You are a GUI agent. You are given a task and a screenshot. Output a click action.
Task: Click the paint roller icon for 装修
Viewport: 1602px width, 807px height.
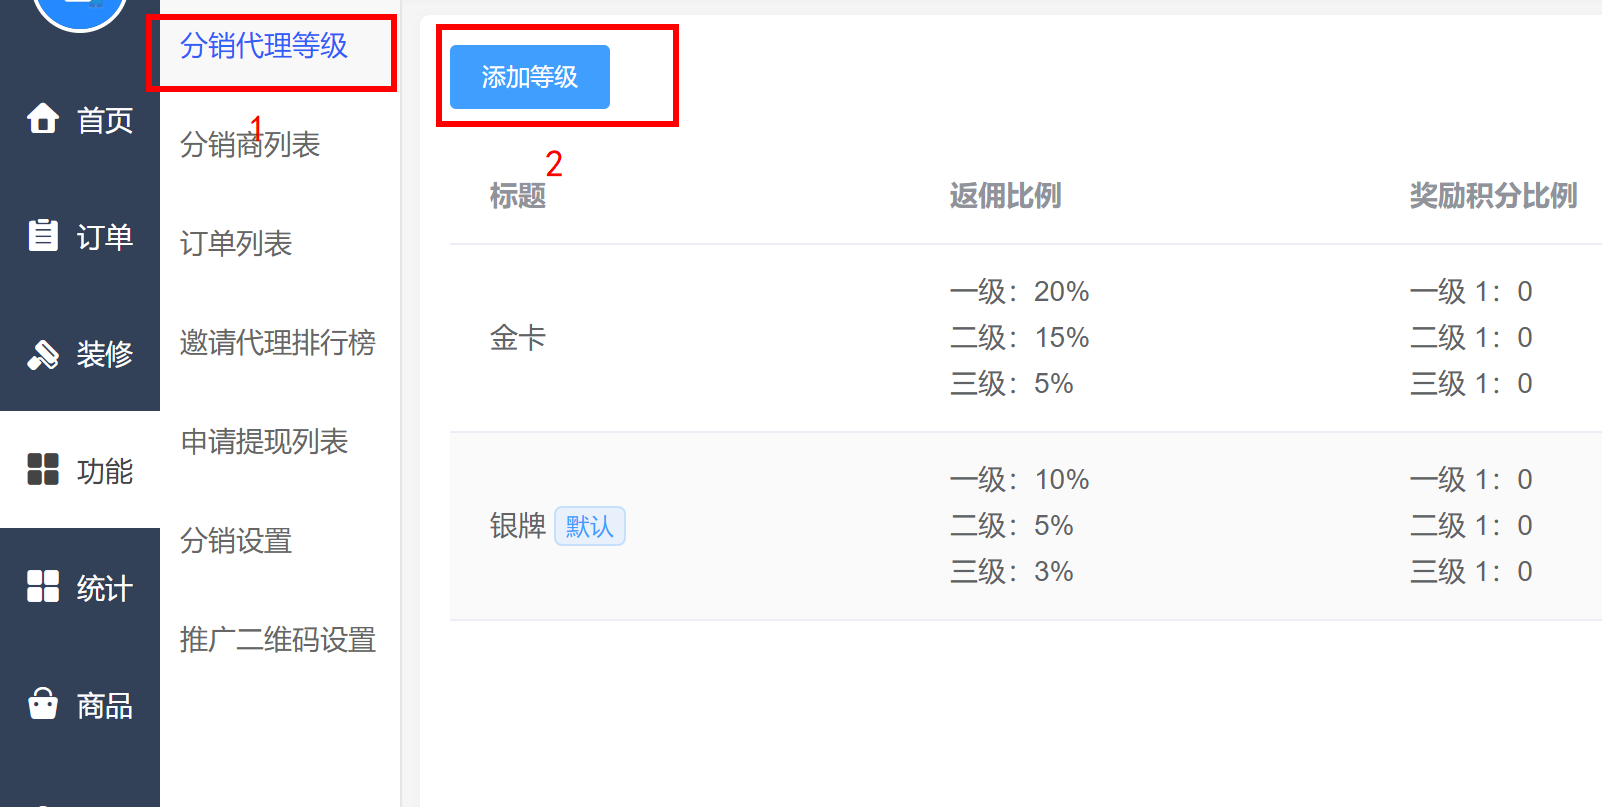click(43, 353)
